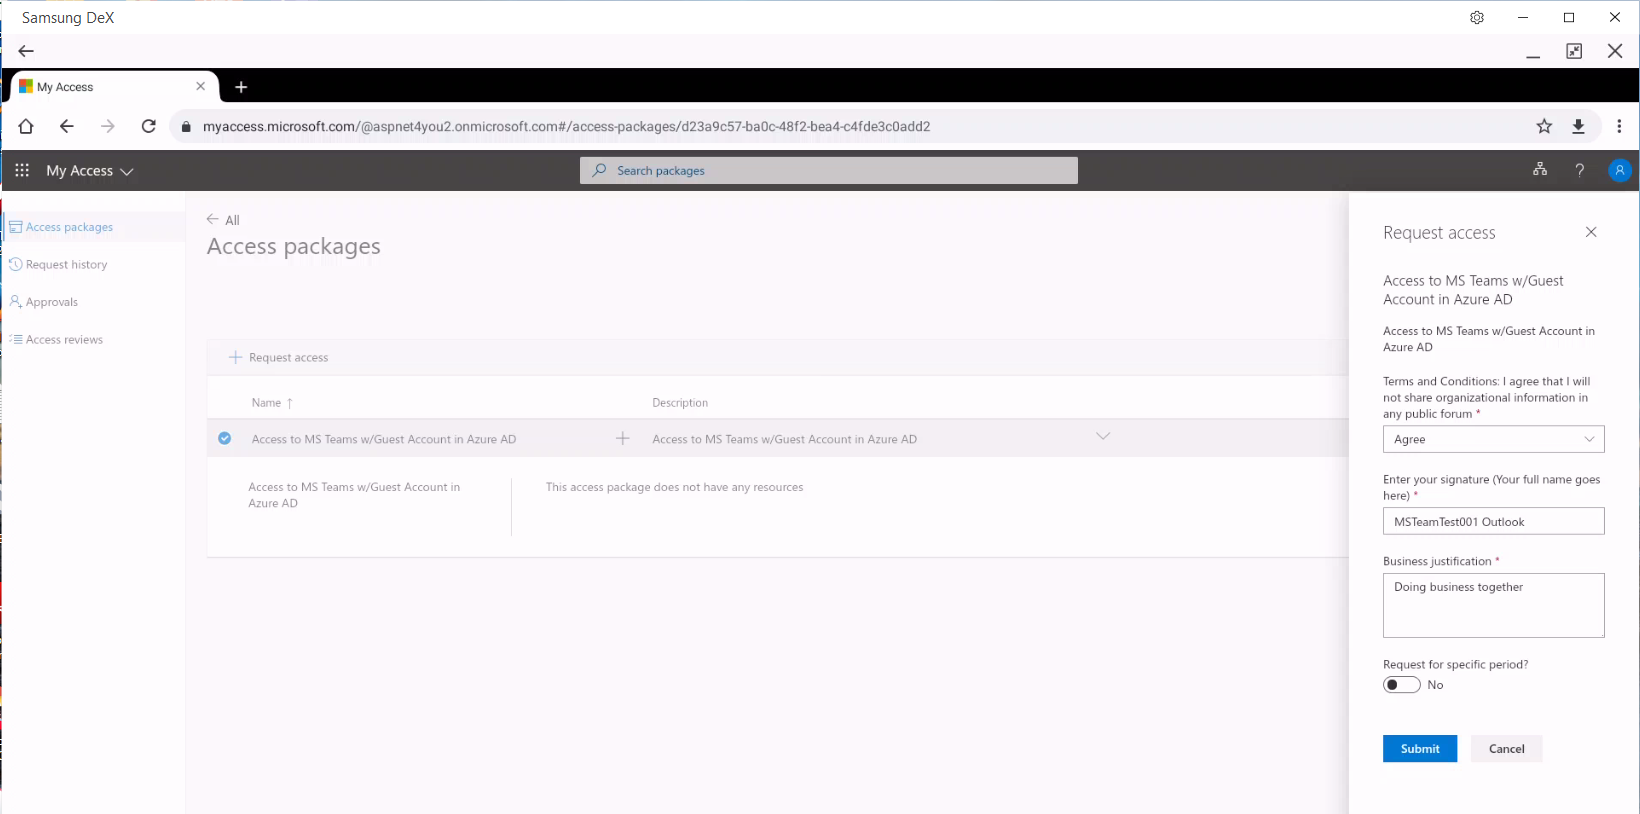Reload the page with refresh icon

149,126
